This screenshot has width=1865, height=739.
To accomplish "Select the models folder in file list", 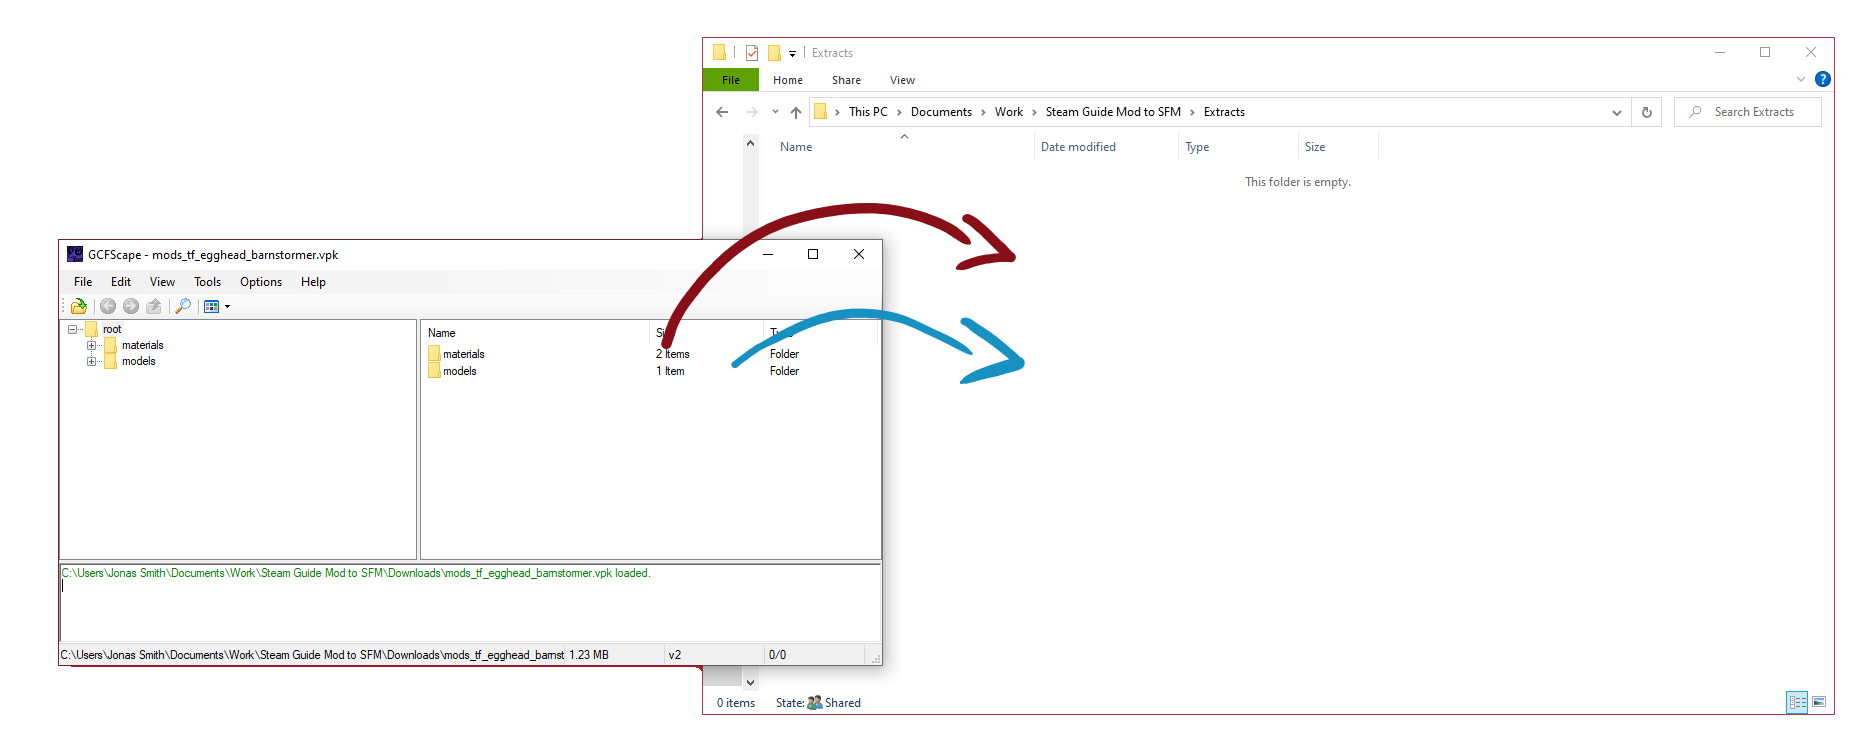I will click(x=460, y=371).
